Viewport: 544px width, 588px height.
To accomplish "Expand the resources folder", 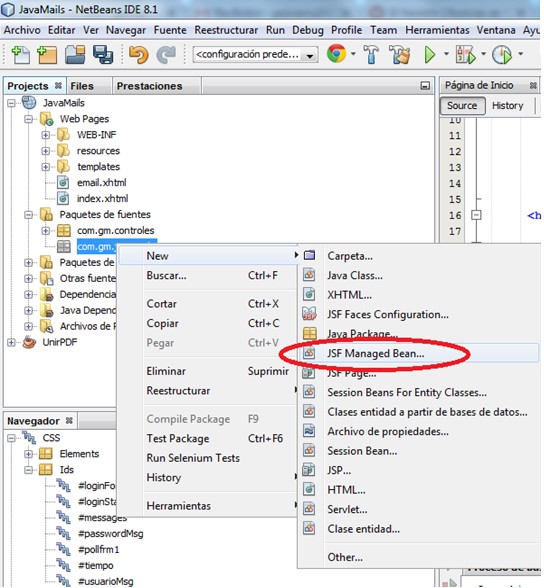I will (46, 151).
